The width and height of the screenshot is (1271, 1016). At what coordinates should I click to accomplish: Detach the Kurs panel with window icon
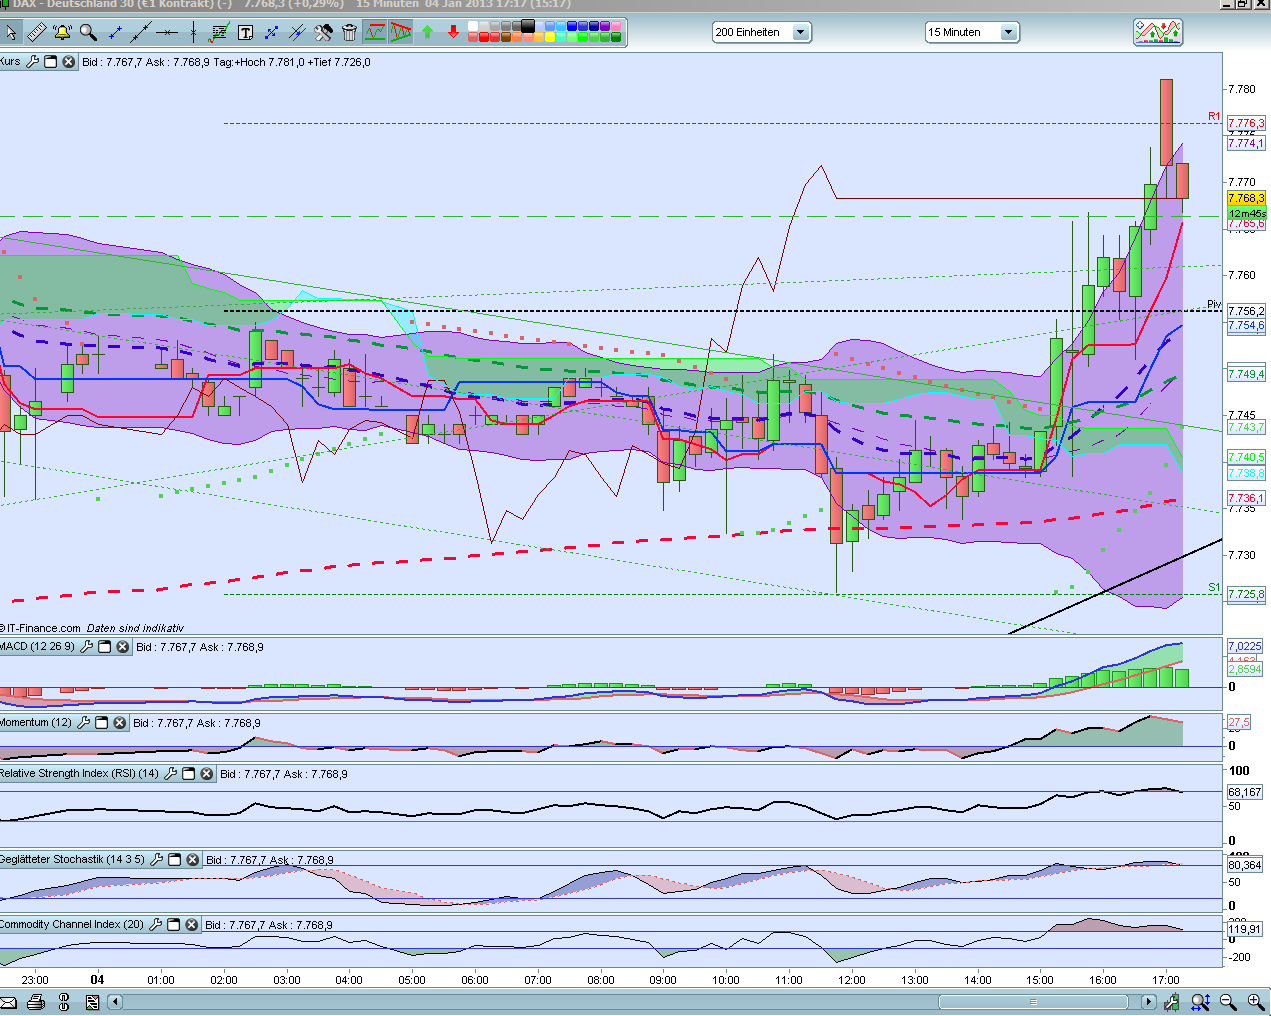point(50,62)
